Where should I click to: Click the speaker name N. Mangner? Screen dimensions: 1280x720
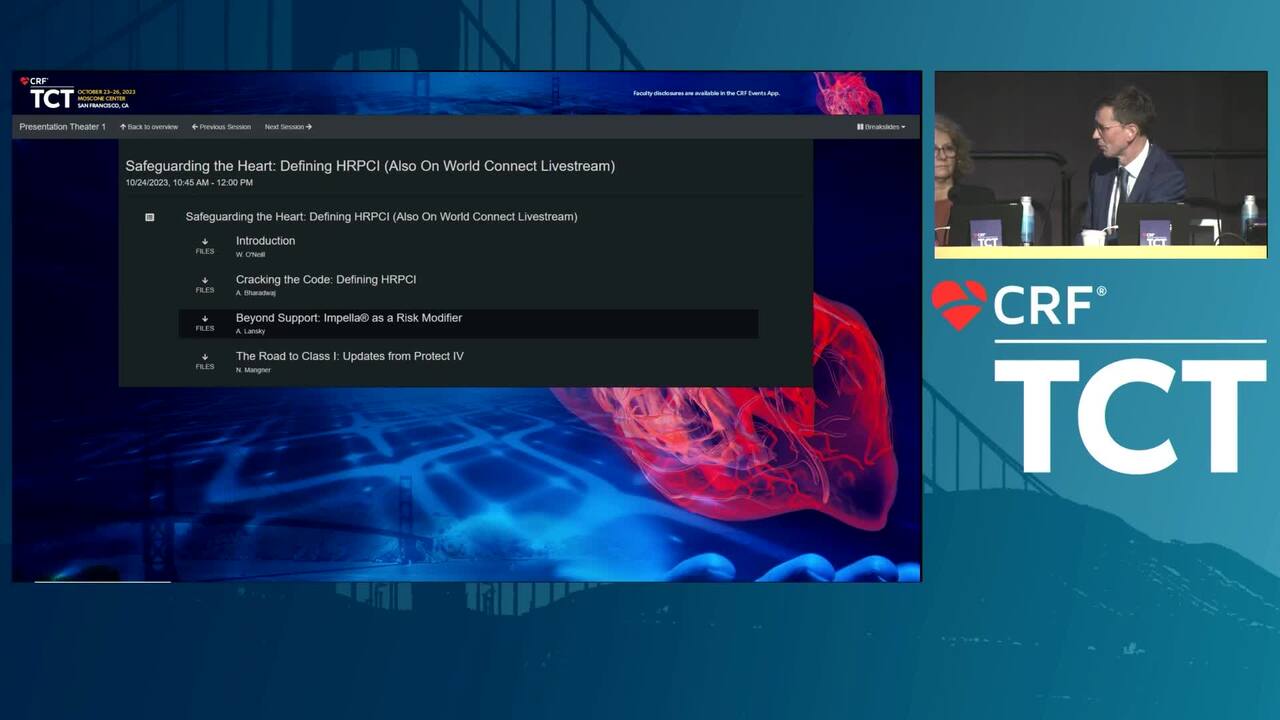click(x=253, y=370)
